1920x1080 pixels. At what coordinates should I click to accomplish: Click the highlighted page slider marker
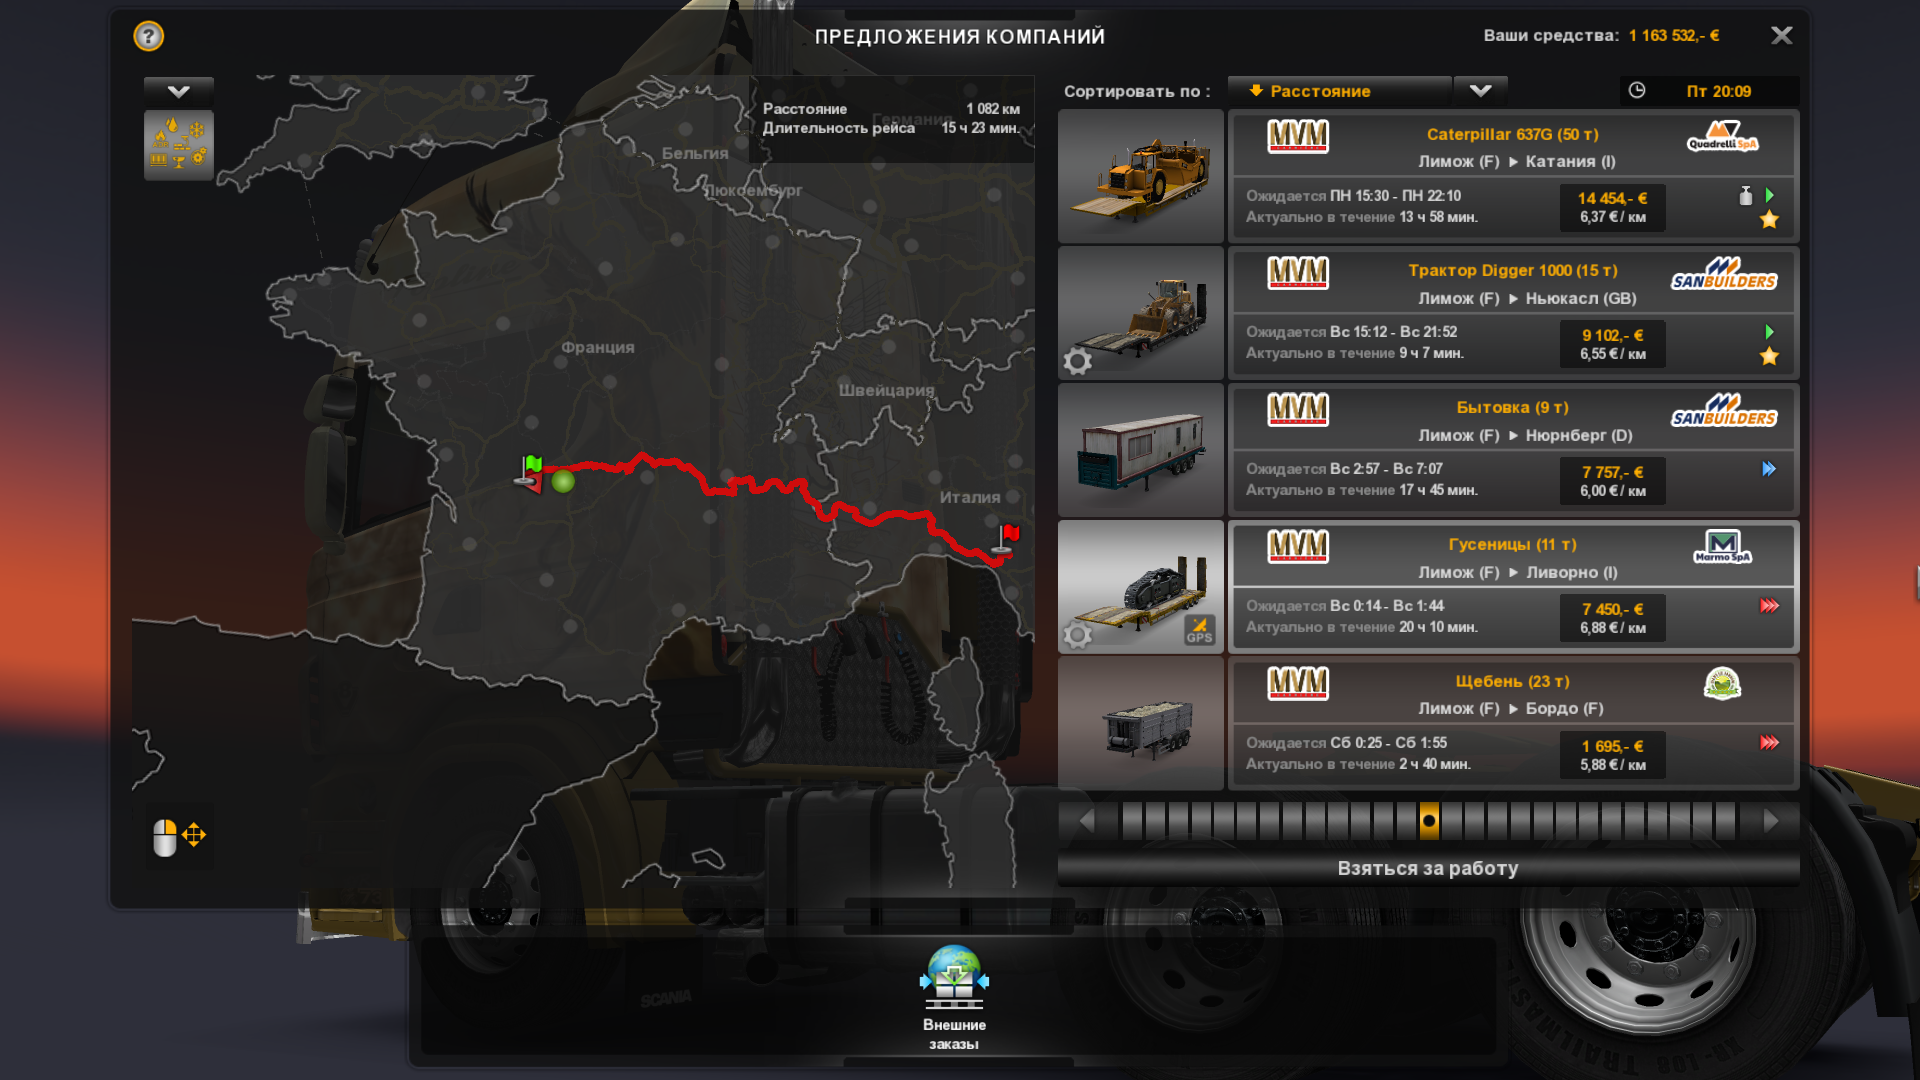tap(1429, 821)
